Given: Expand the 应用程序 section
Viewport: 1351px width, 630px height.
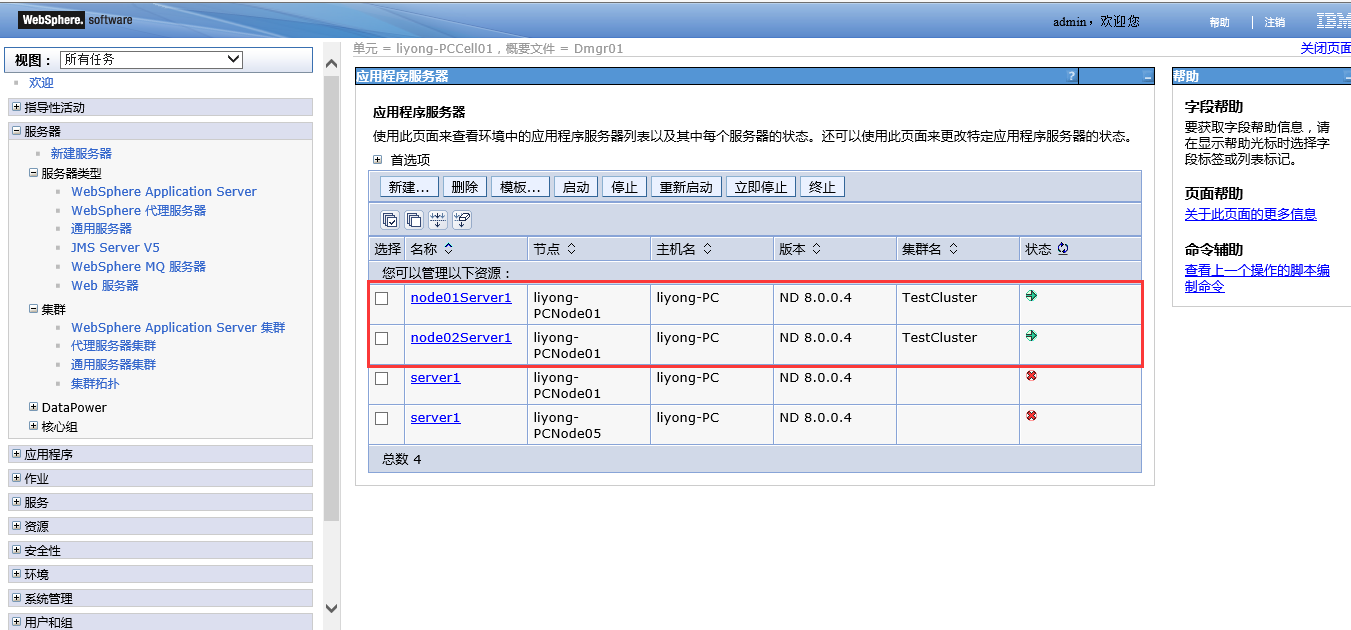Looking at the screenshot, I should point(16,454).
